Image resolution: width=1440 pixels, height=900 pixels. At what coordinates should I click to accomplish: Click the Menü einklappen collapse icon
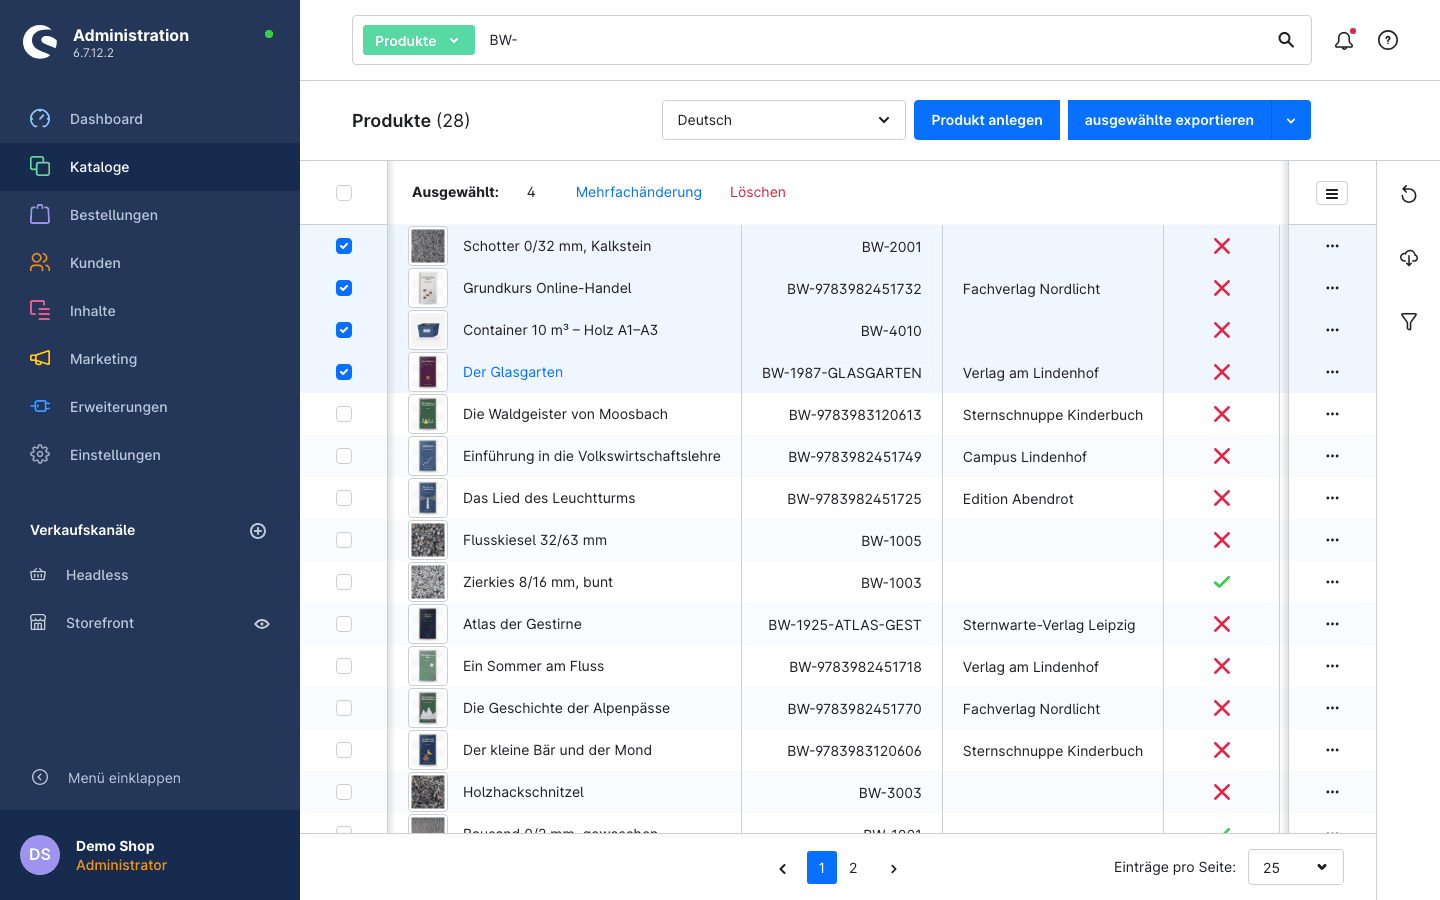40,777
